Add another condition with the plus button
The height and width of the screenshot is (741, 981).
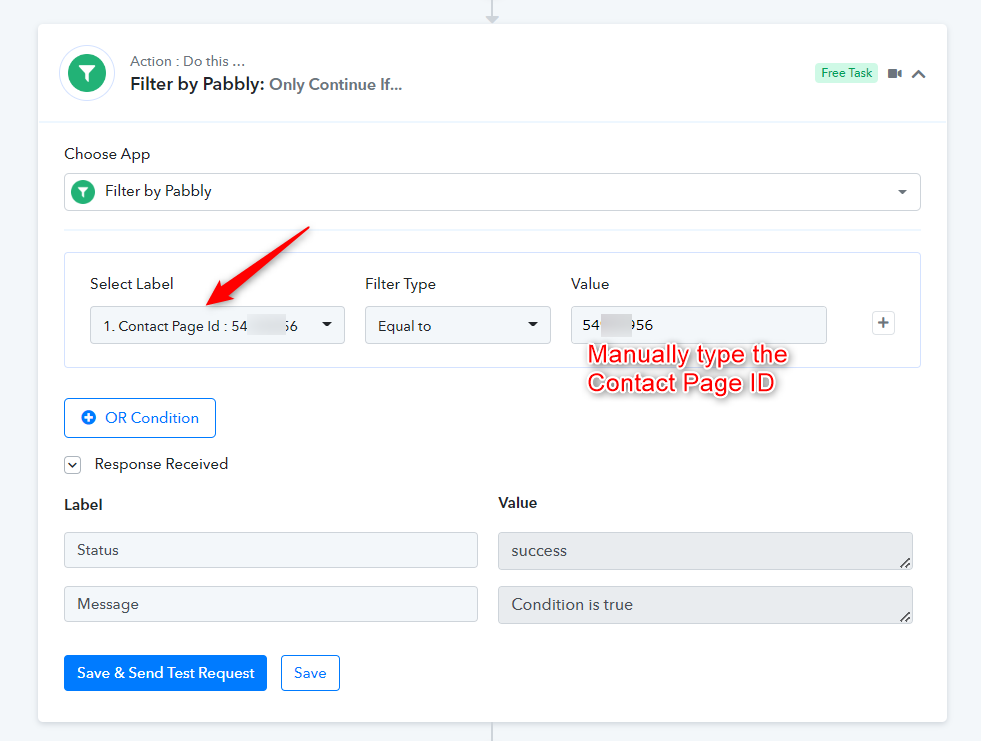tap(883, 323)
